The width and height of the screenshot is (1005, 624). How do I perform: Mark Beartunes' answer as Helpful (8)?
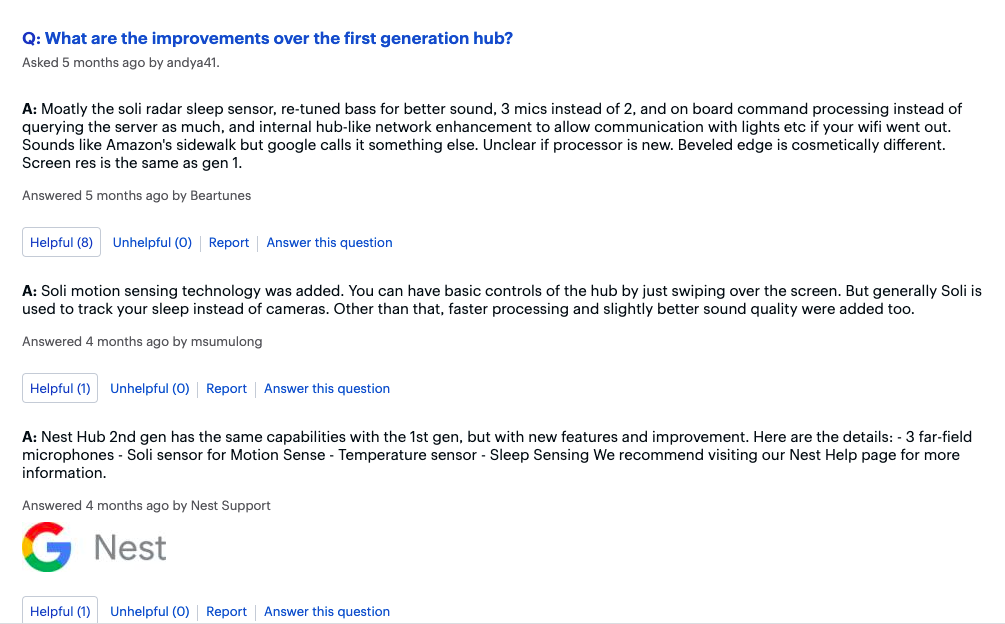pyautogui.click(x=62, y=242)
